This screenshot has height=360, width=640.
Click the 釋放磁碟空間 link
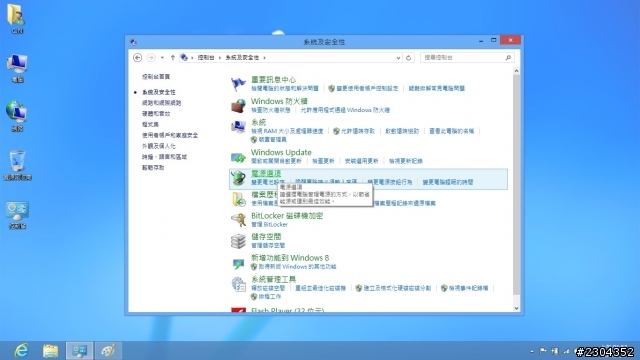click(x=268, y=288)
